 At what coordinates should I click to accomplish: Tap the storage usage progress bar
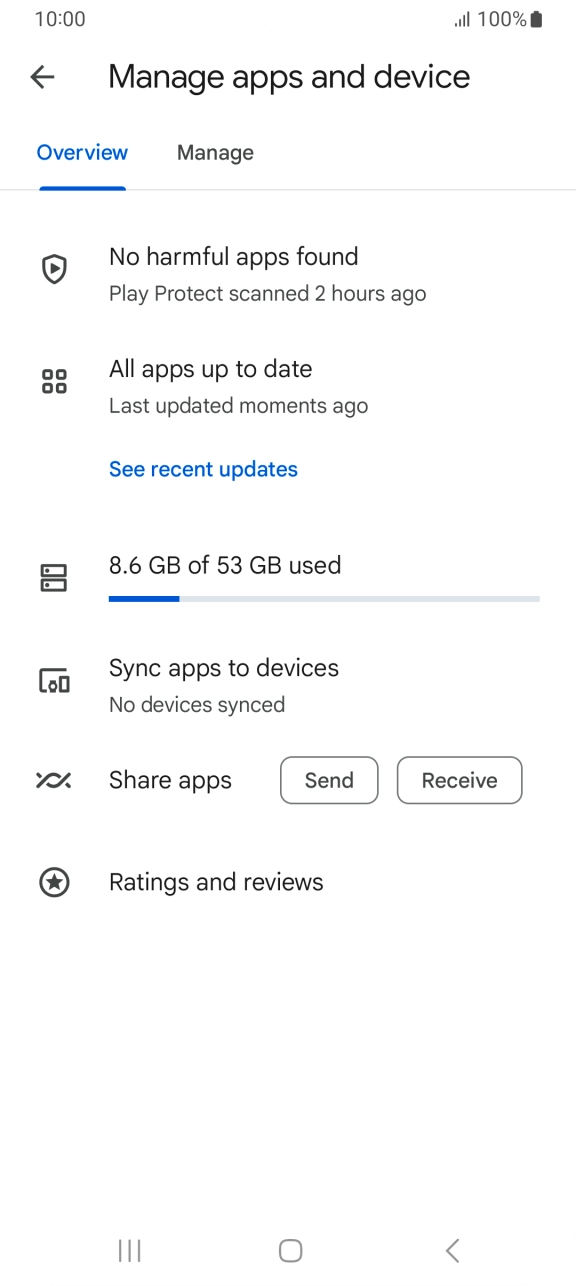tap(324, 598)
